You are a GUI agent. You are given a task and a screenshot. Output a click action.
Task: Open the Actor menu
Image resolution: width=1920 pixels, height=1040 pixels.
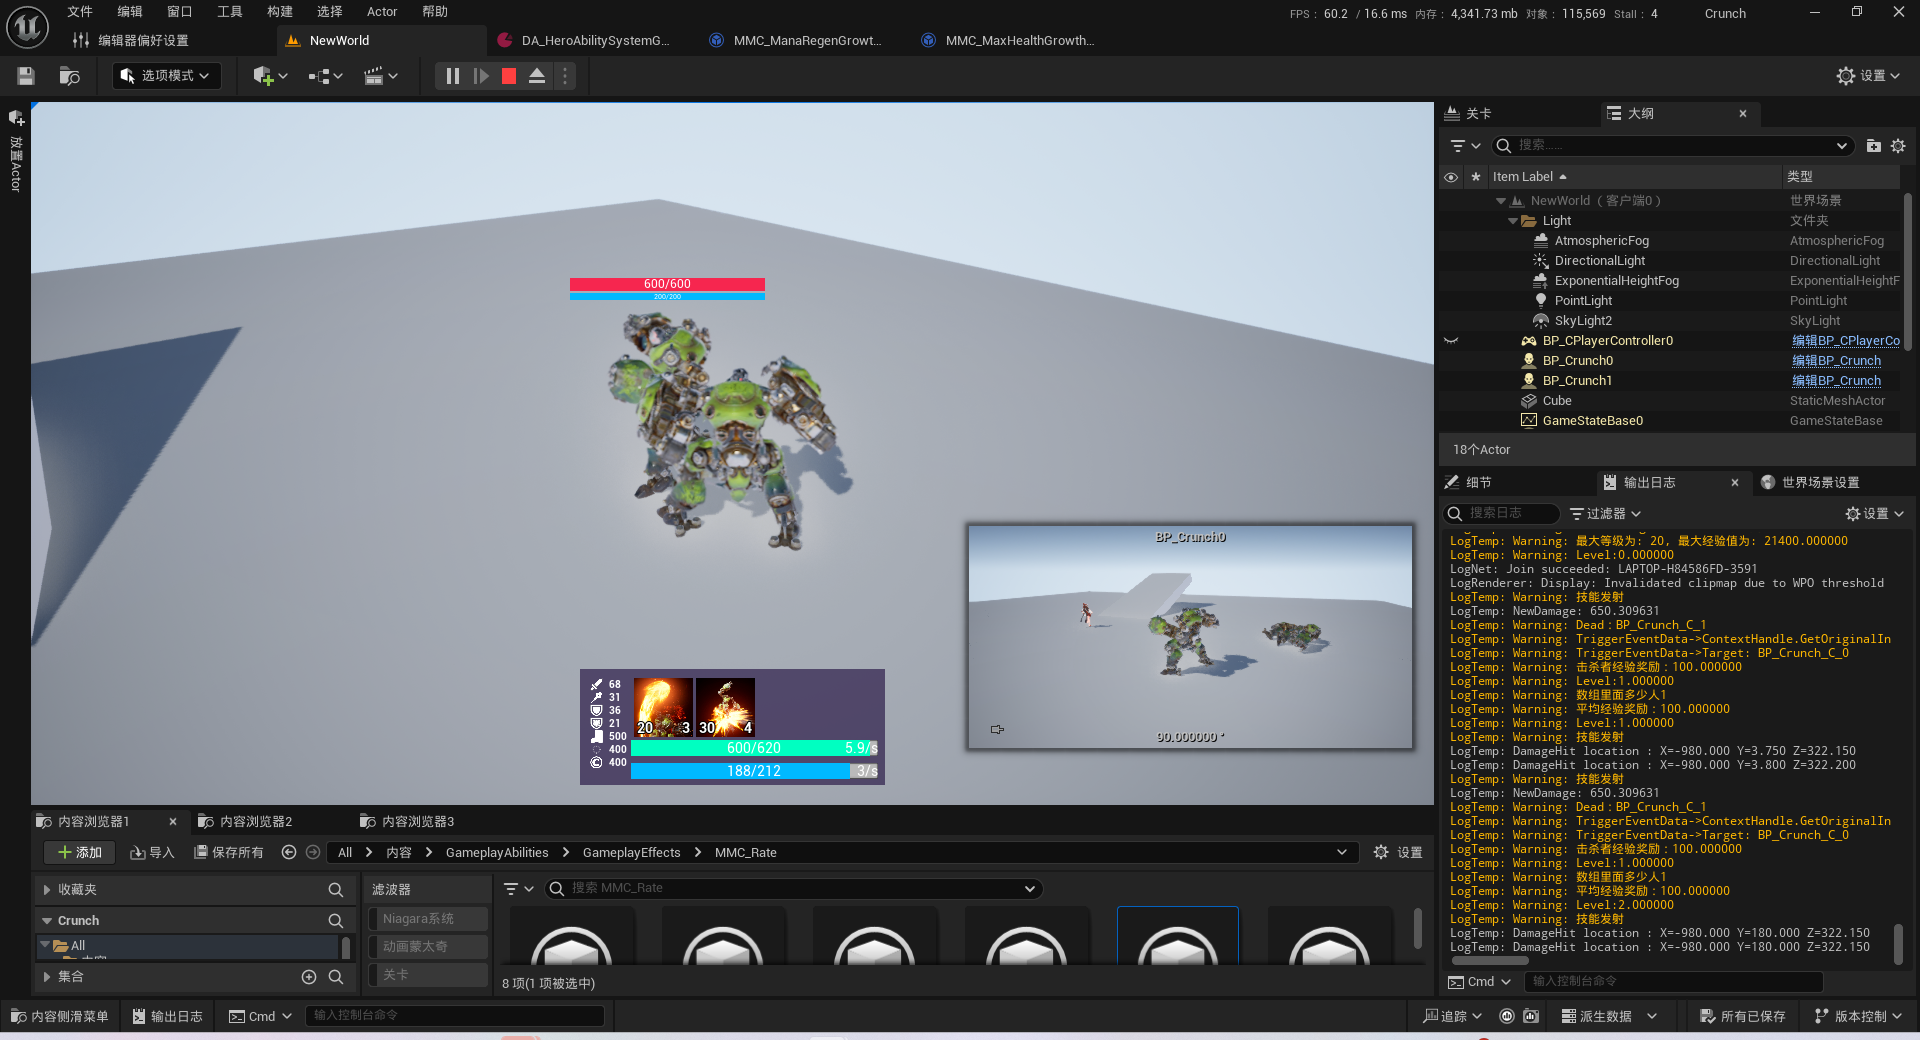[x=382, y=12]
